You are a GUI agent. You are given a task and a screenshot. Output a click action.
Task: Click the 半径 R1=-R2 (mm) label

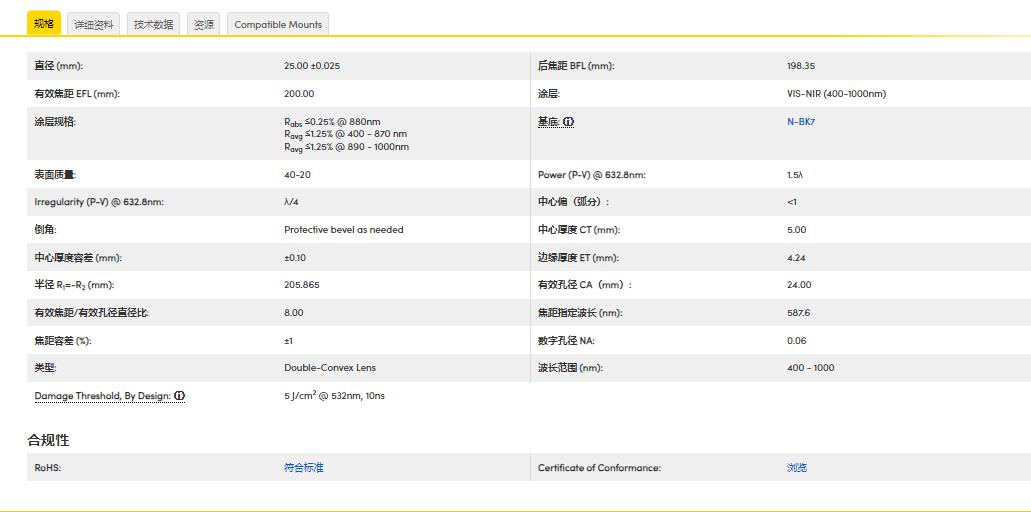tap(74, 285)
